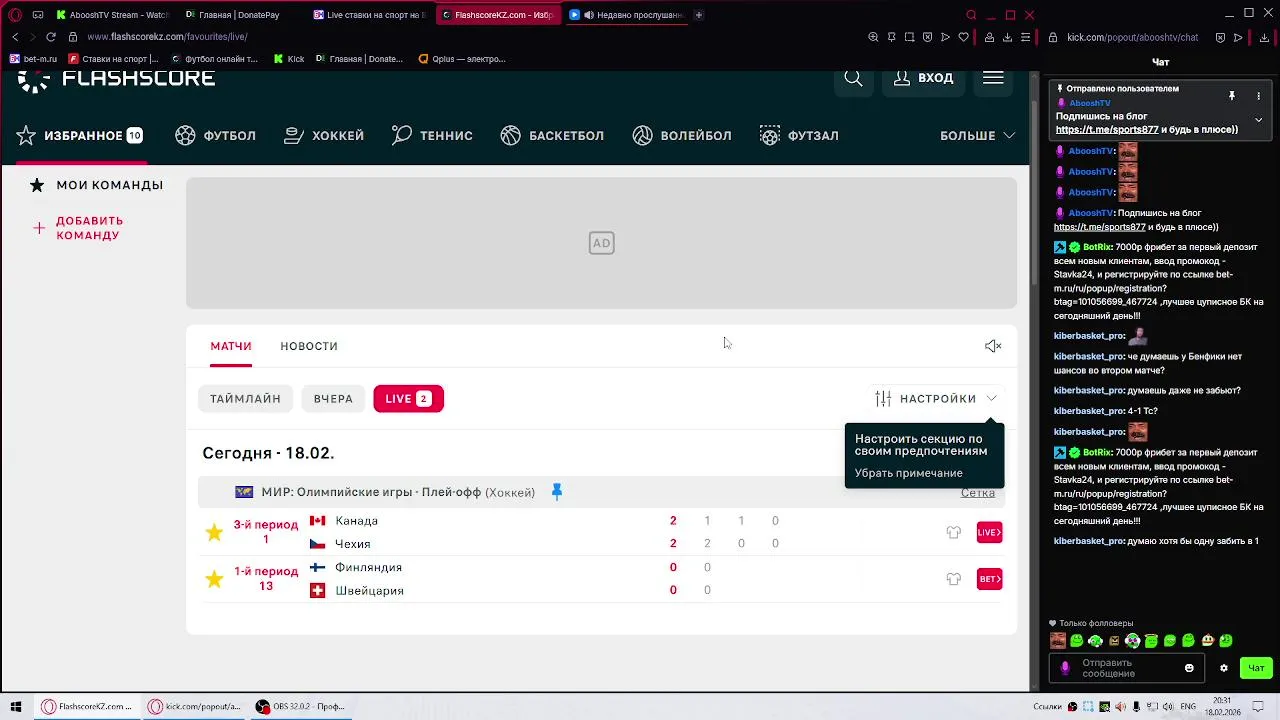Select the LIVE filter
Screen dimensions: 1280x720
click(408, 399)
